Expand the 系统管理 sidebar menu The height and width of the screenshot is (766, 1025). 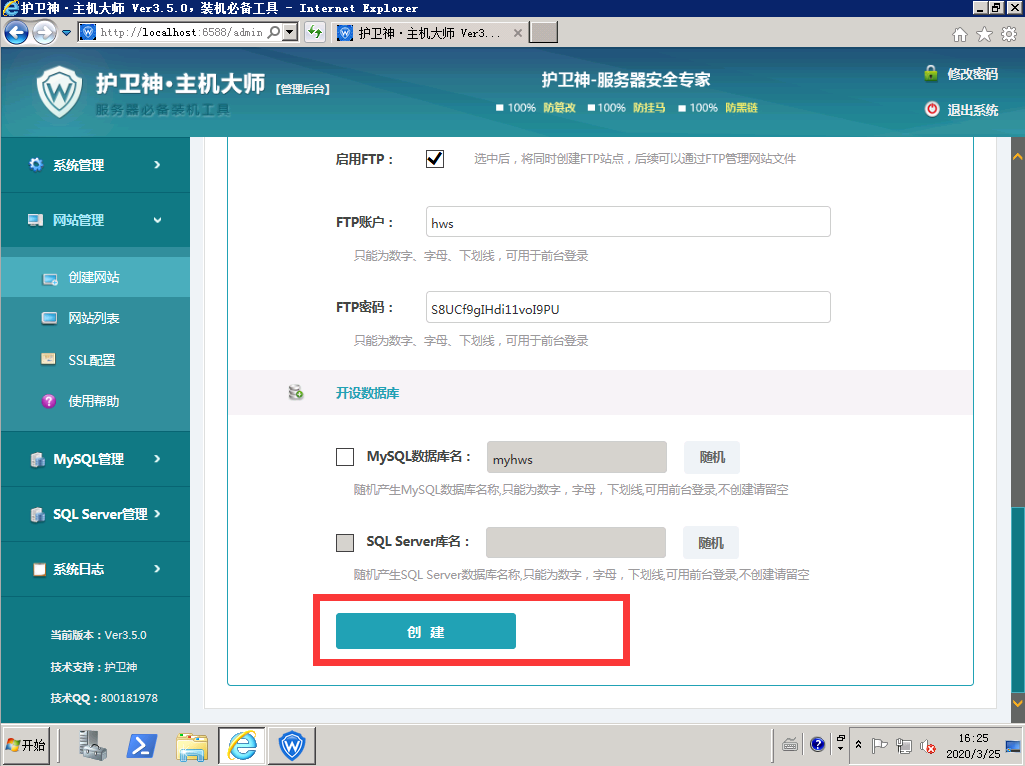(95, 165)
